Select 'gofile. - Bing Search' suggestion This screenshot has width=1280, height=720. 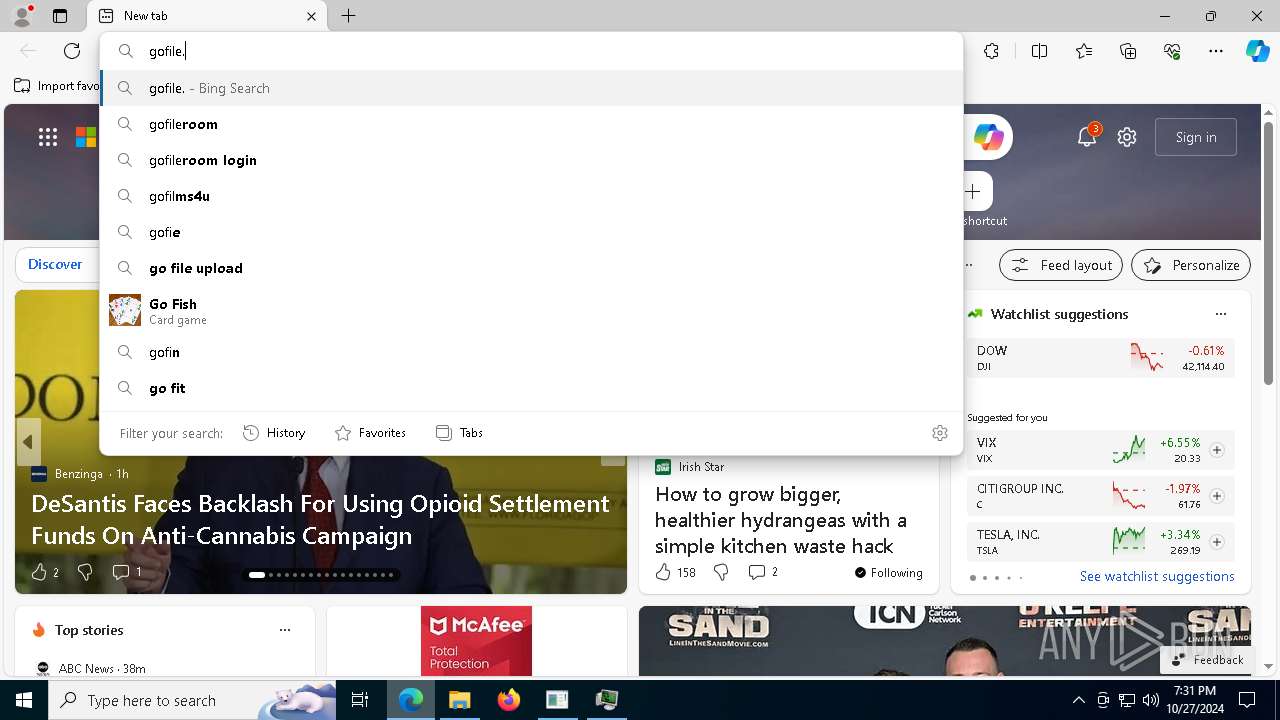[531, 88]
